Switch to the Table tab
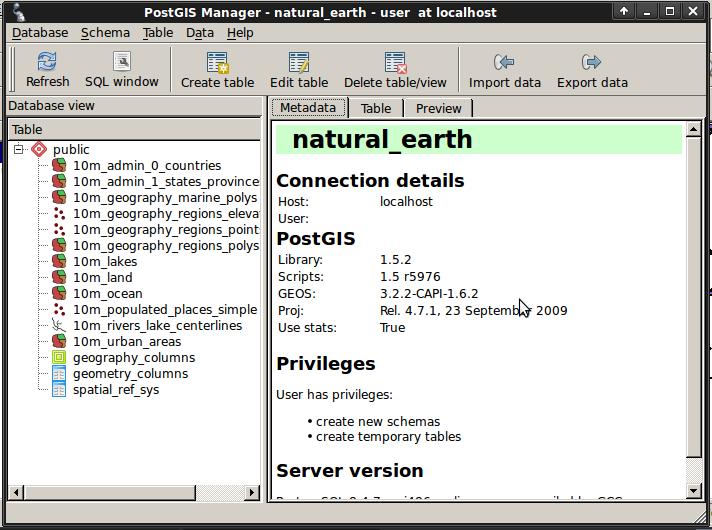712x530 pixels. tap(376, 109)
